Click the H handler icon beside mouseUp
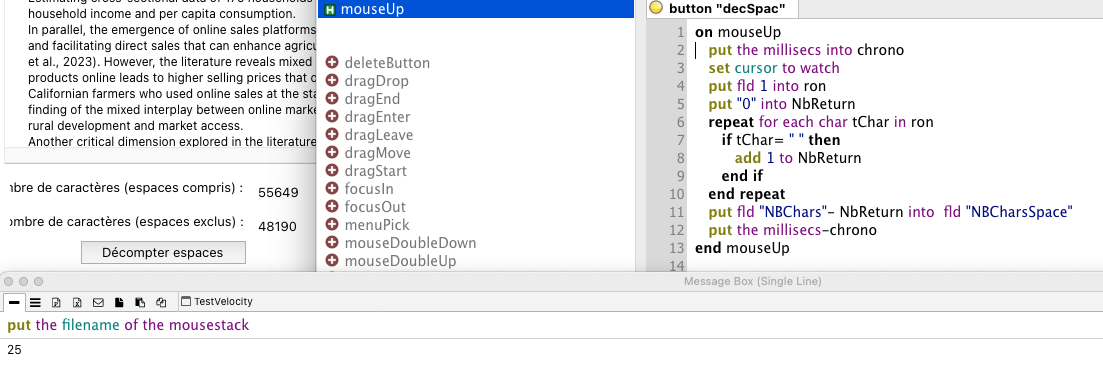The width and height of the screenshot is (1103, 367). (330, 9)
